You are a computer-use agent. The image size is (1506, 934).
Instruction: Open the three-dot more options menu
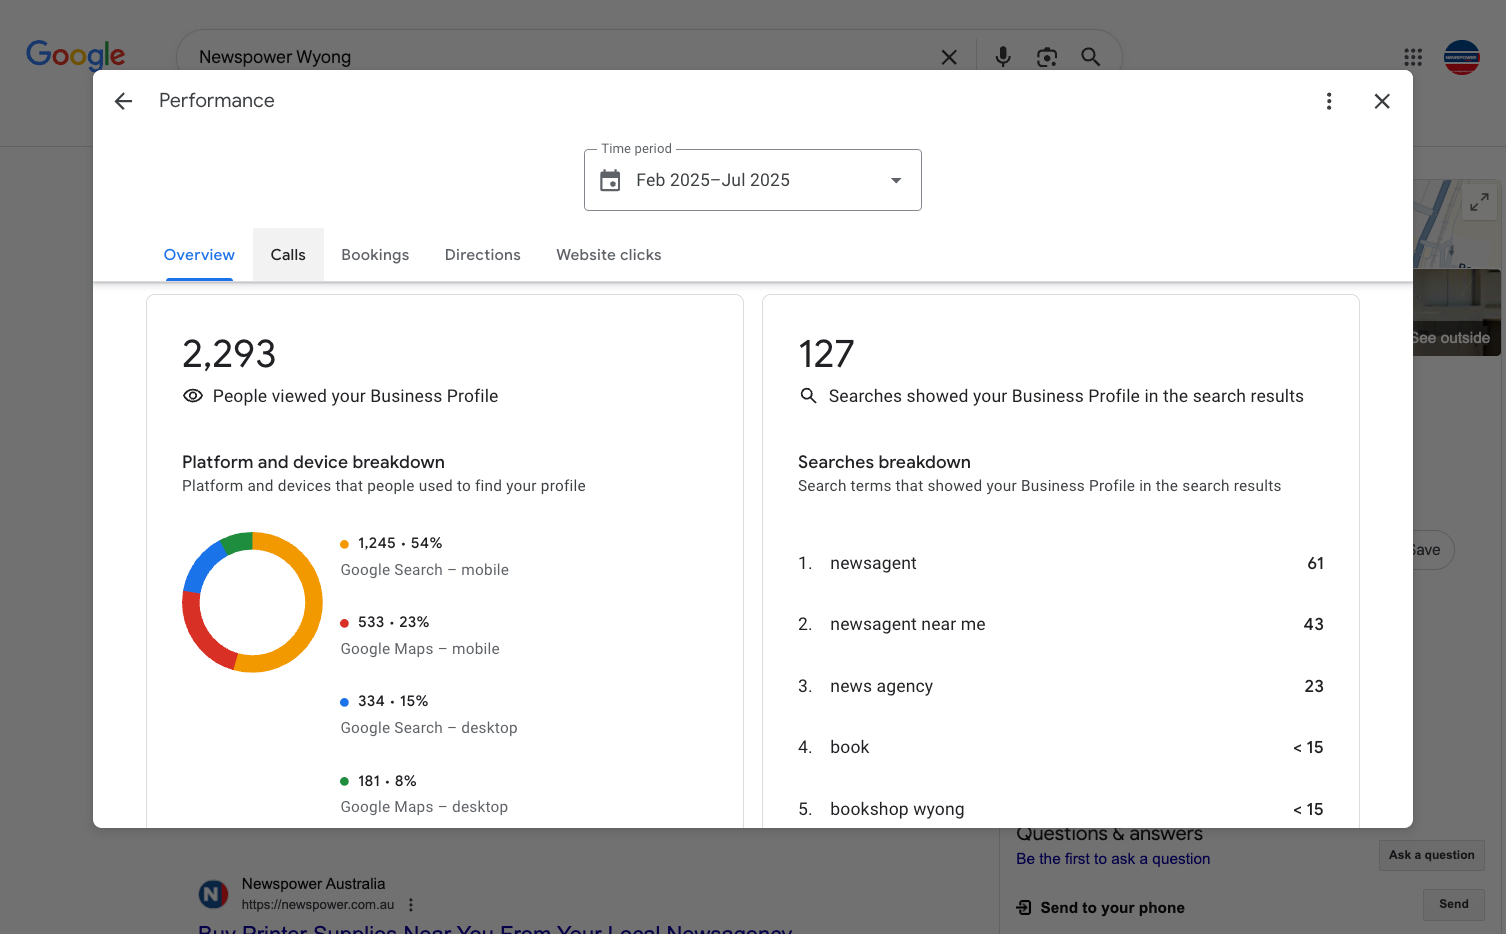1329,101
